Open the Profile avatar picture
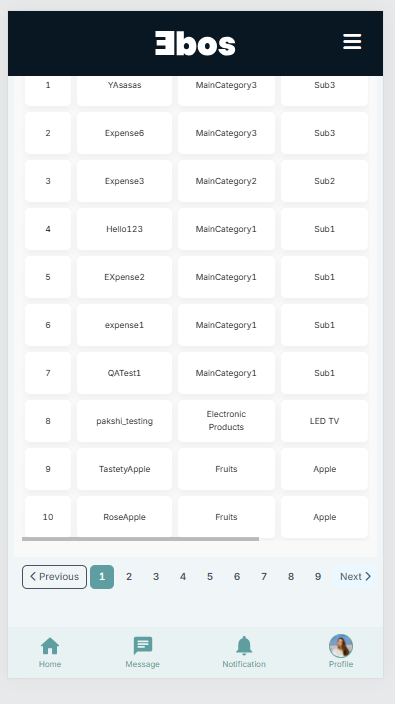395x704 pixels. [341, 646]
